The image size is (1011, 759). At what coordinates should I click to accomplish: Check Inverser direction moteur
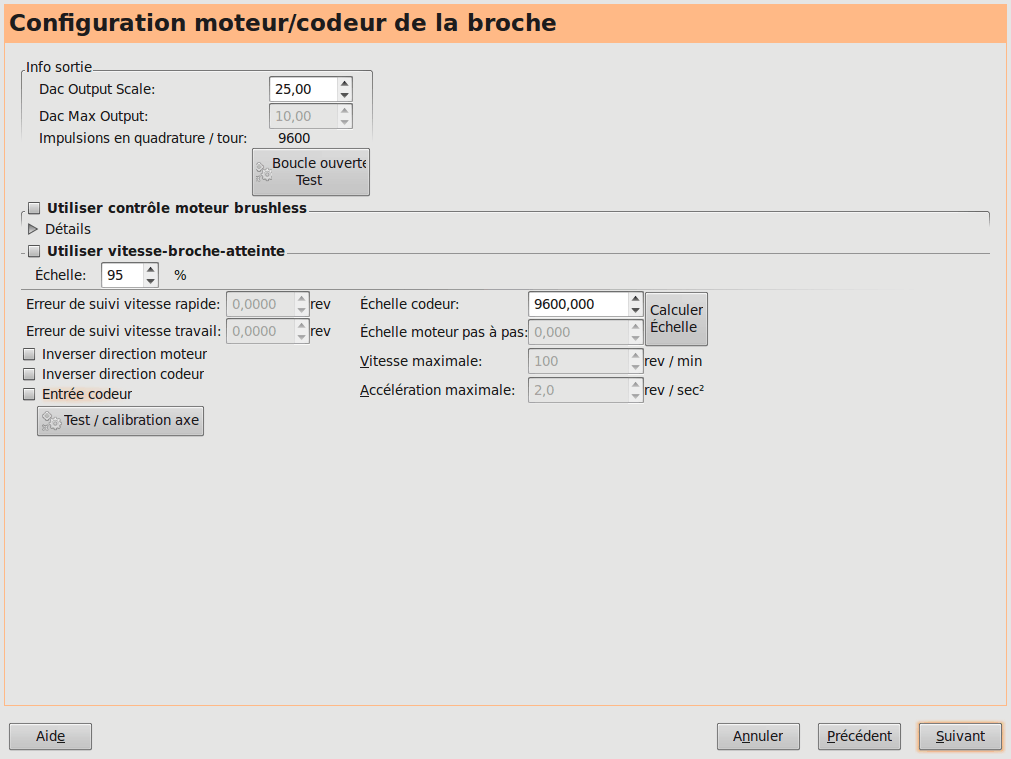point(29,354)
